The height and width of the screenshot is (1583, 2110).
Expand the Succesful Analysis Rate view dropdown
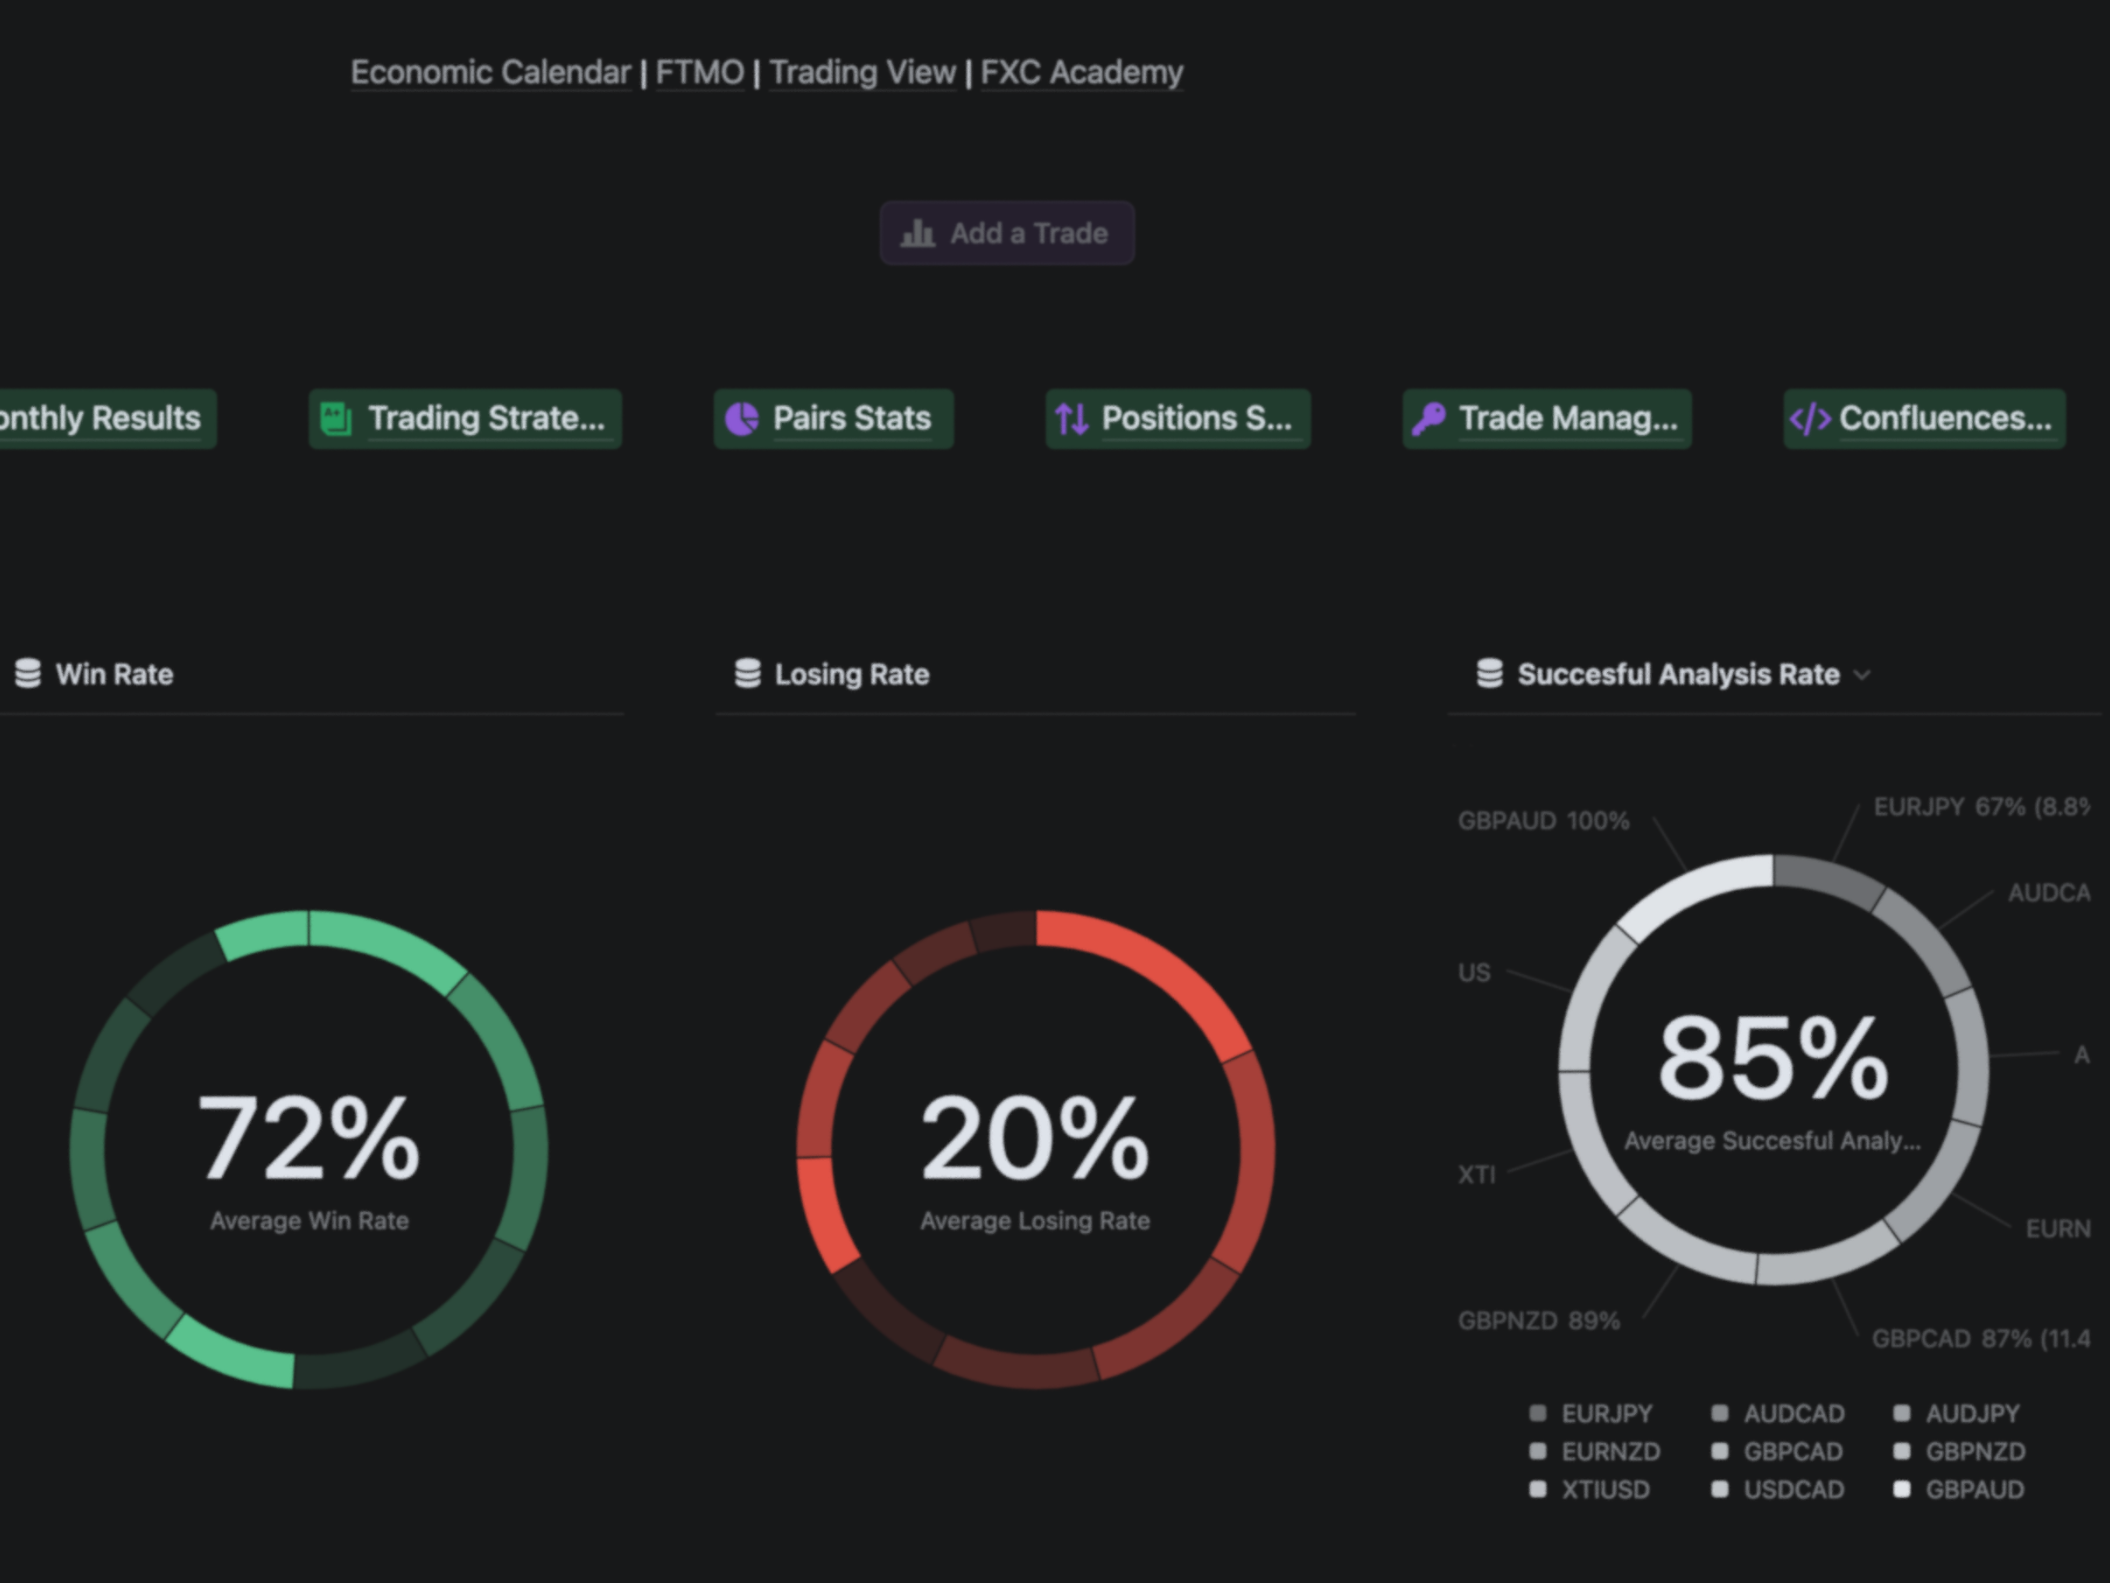[1862, 675]
